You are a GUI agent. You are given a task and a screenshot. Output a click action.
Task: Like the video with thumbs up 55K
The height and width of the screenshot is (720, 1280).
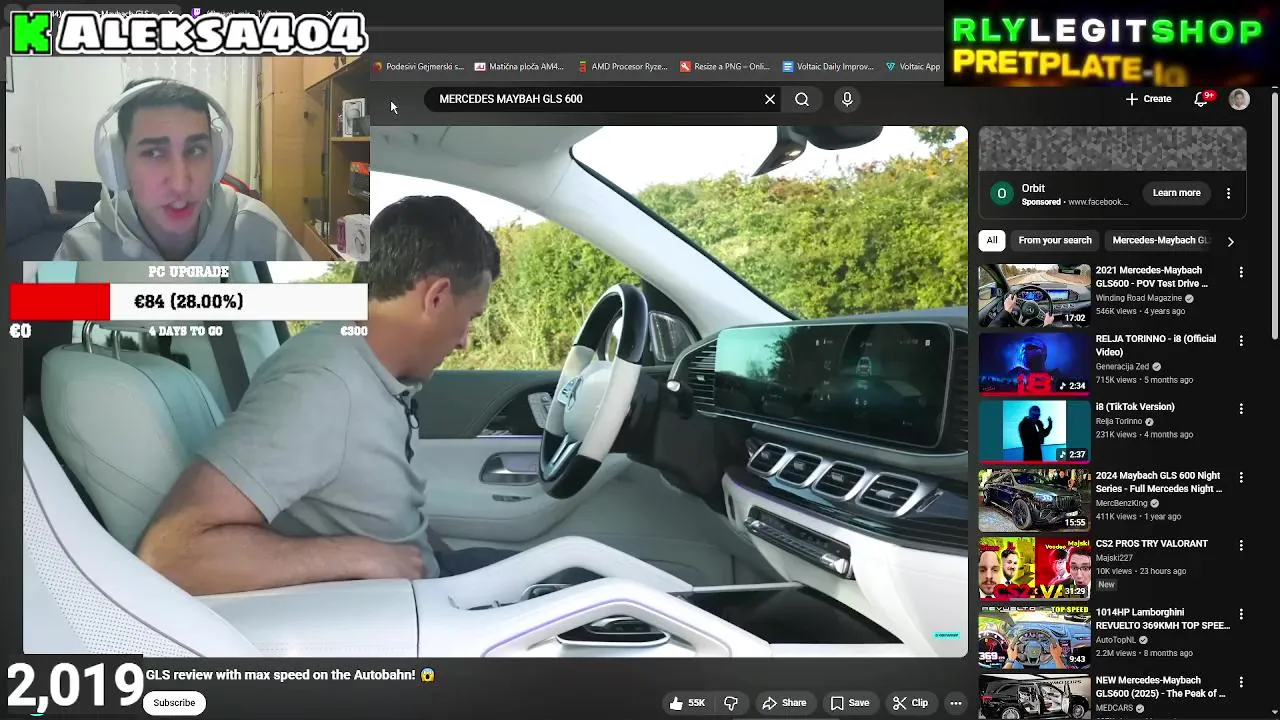pyautogui.click(x=688, y=703)
